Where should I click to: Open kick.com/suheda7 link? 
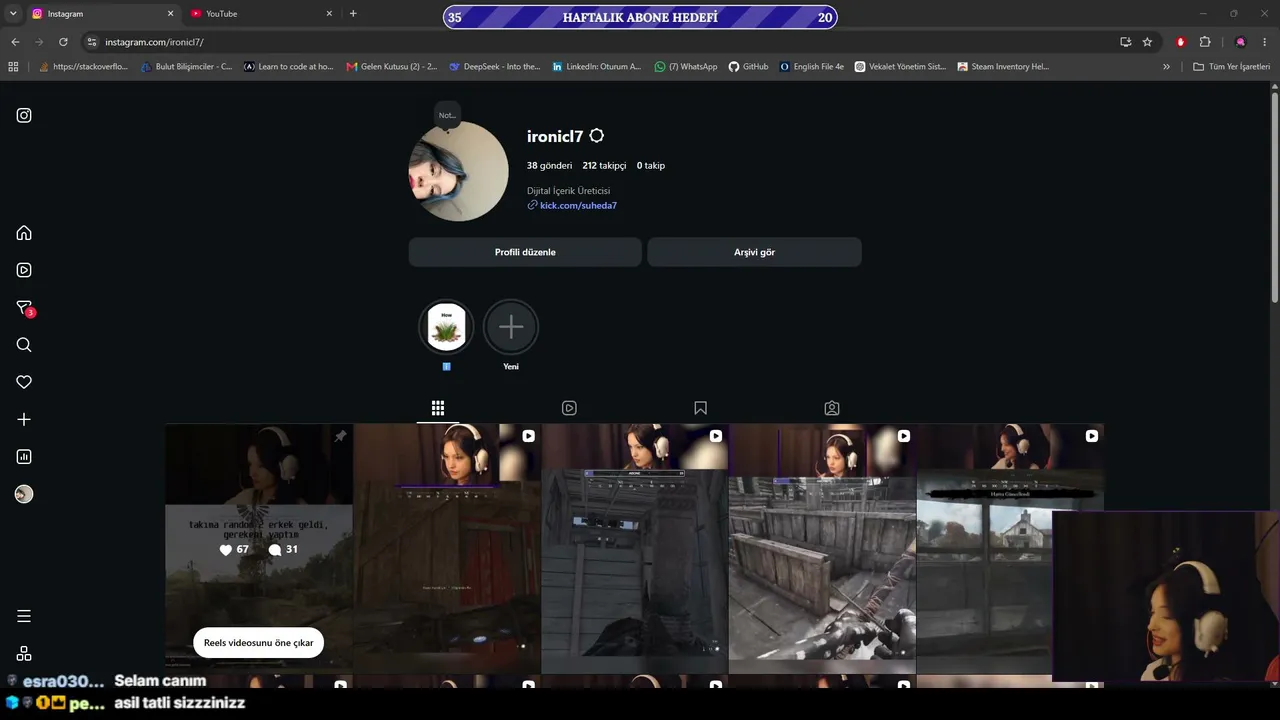(578, 205)
